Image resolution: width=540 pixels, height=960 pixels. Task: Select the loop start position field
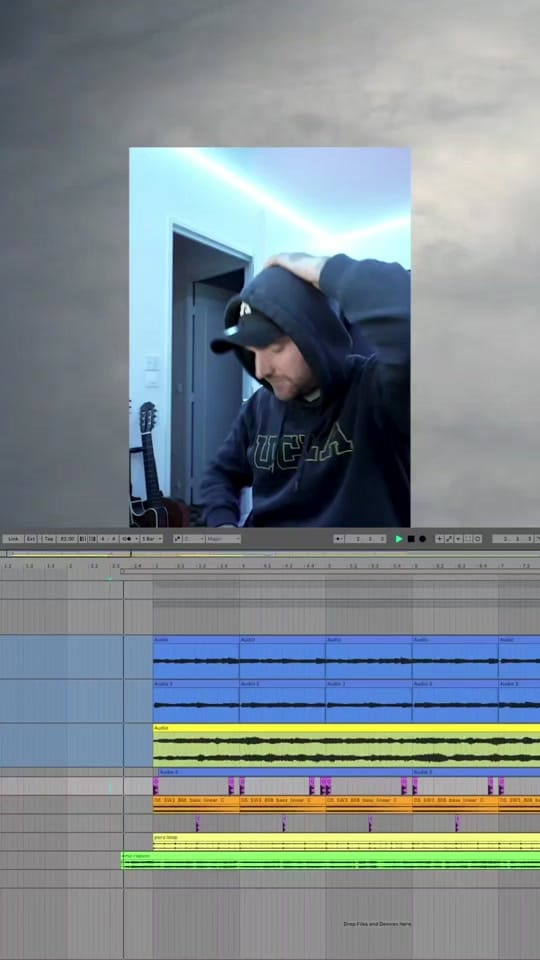click(x=513, y=539)
